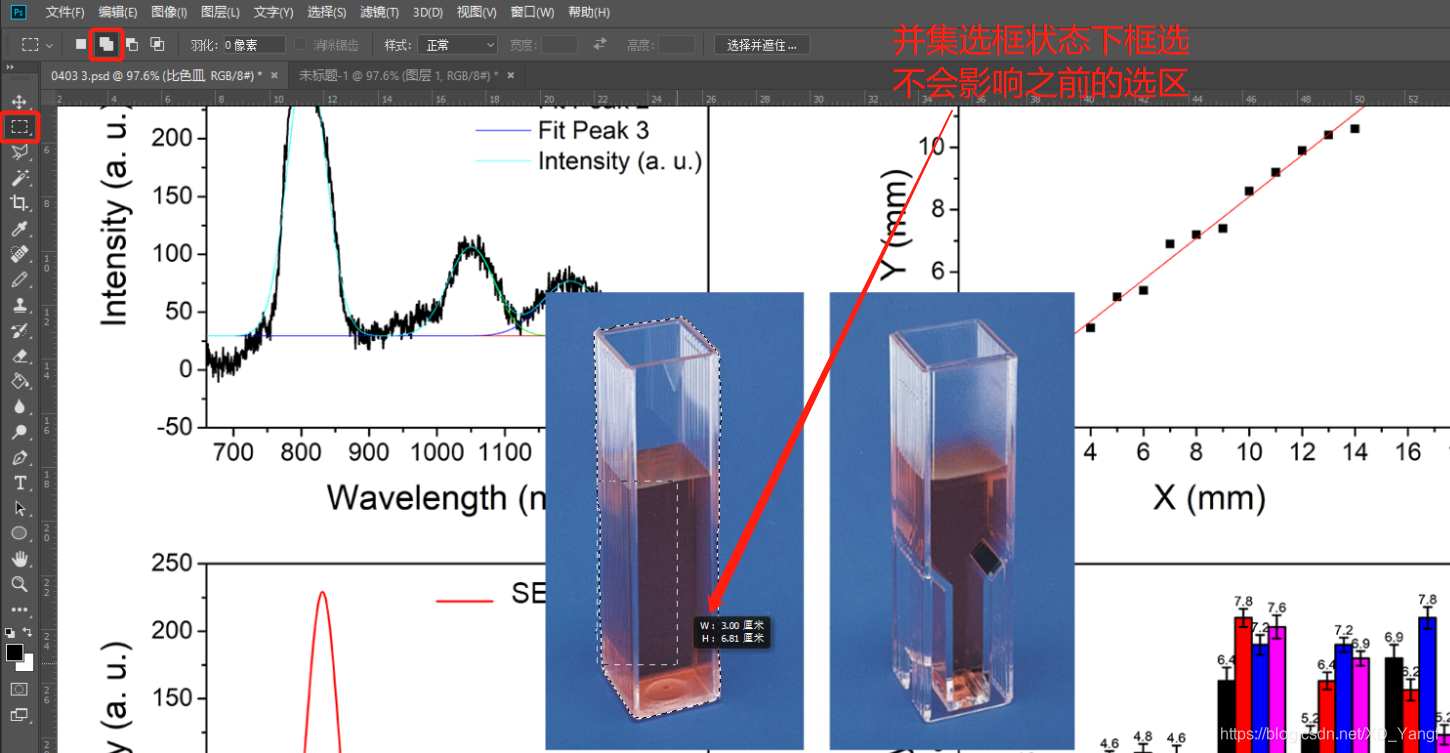
Task: Swap width and height values
Action: click(600, 45)
